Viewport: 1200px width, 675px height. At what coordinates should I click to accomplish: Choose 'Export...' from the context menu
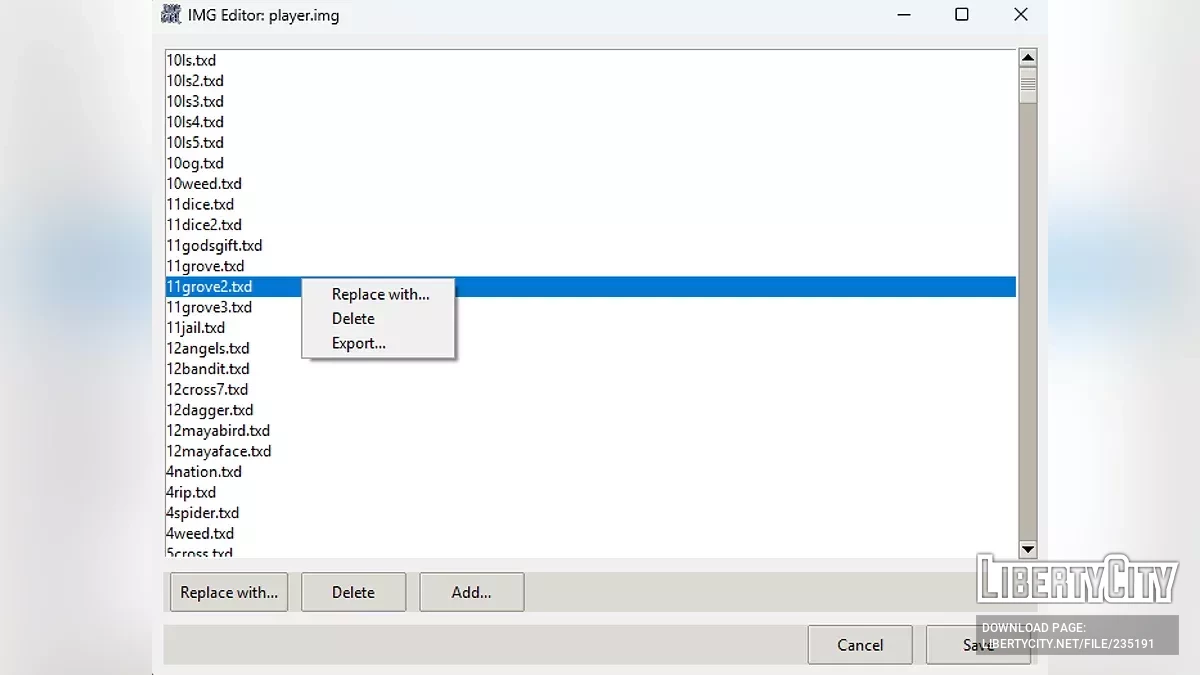[358, 343]
